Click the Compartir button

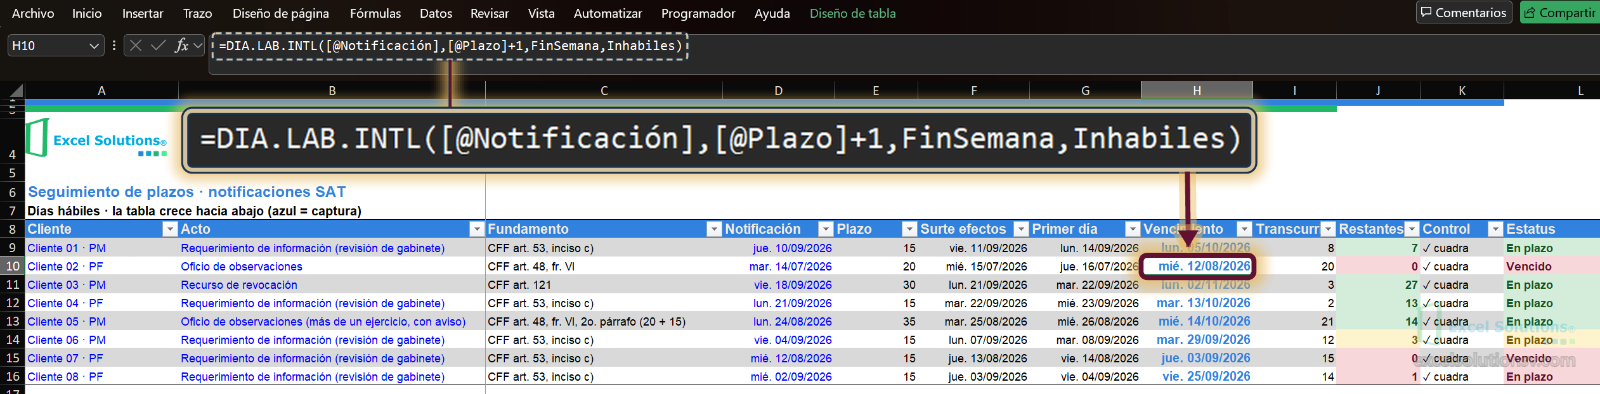click(1559, 12)
